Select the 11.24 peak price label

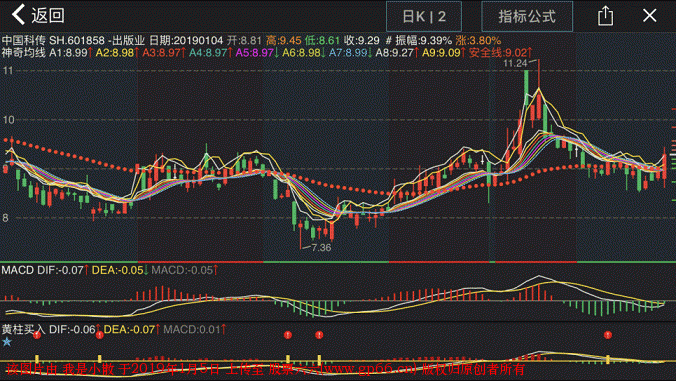[515, 63]
